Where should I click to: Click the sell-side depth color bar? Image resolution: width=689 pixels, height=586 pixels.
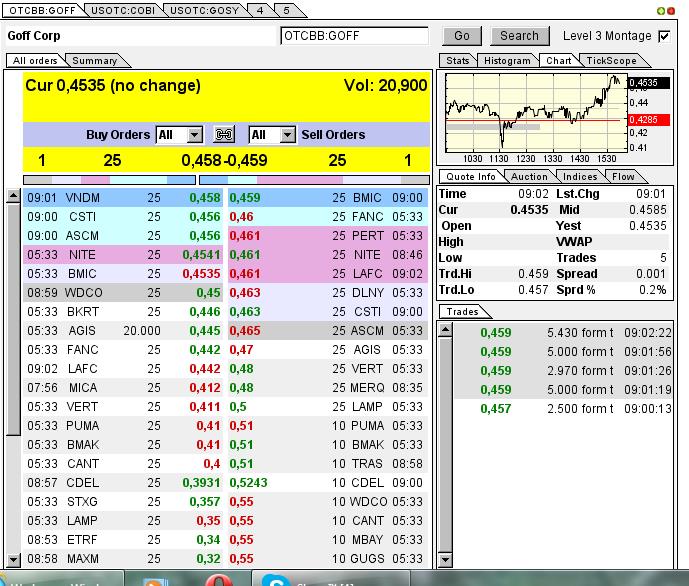[315, 180]
